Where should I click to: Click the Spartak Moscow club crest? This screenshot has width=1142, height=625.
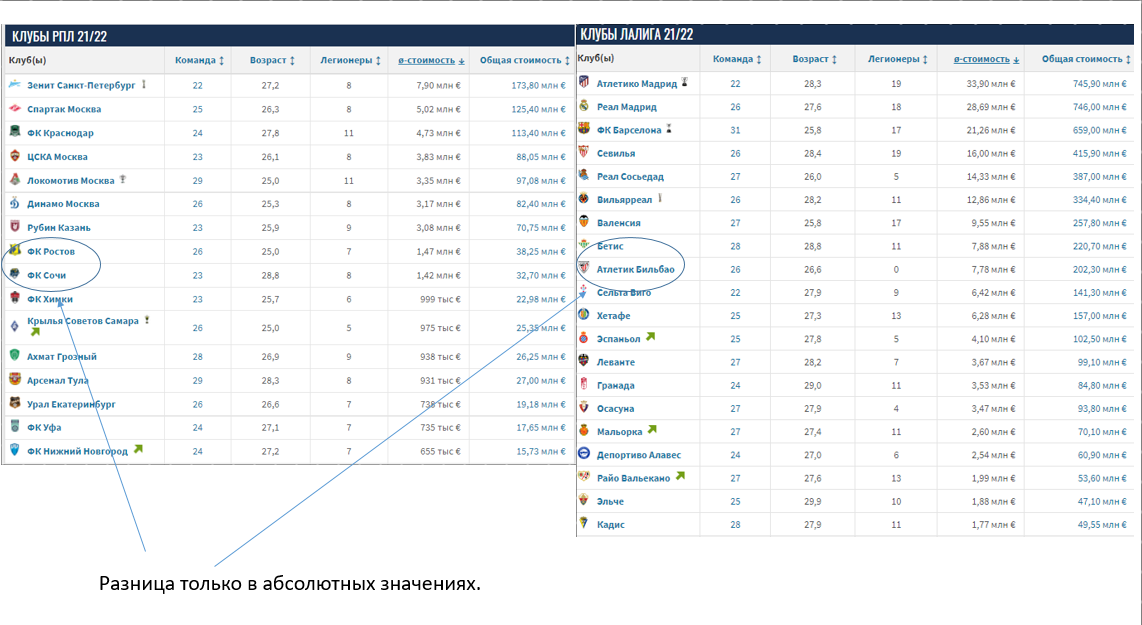pos(15,109)
